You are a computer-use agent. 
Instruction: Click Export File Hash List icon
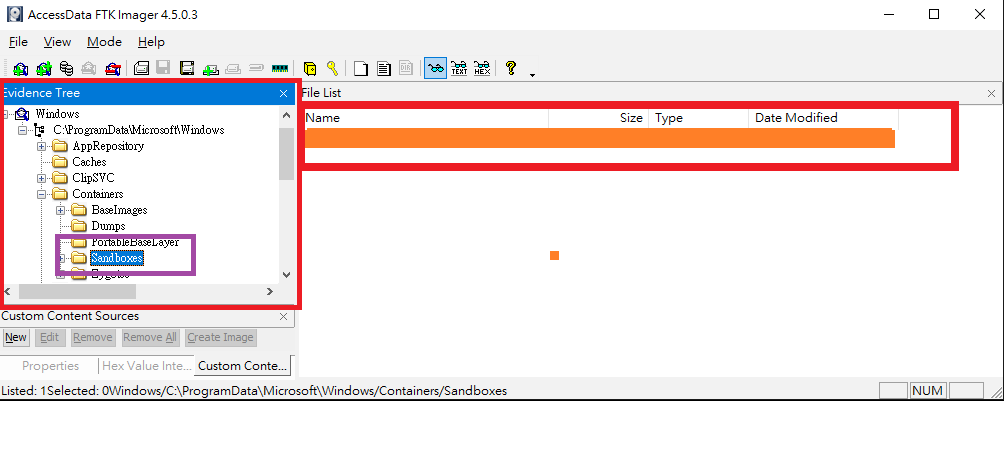(384, 68)
